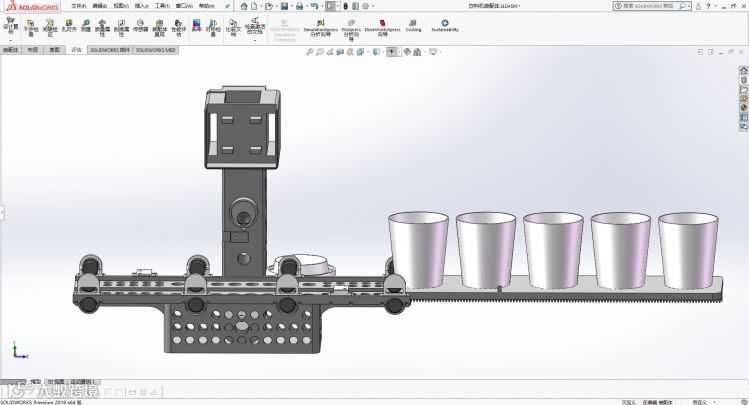
Task: Click the Home icon in top toolbar
Action: coord(244,6)
